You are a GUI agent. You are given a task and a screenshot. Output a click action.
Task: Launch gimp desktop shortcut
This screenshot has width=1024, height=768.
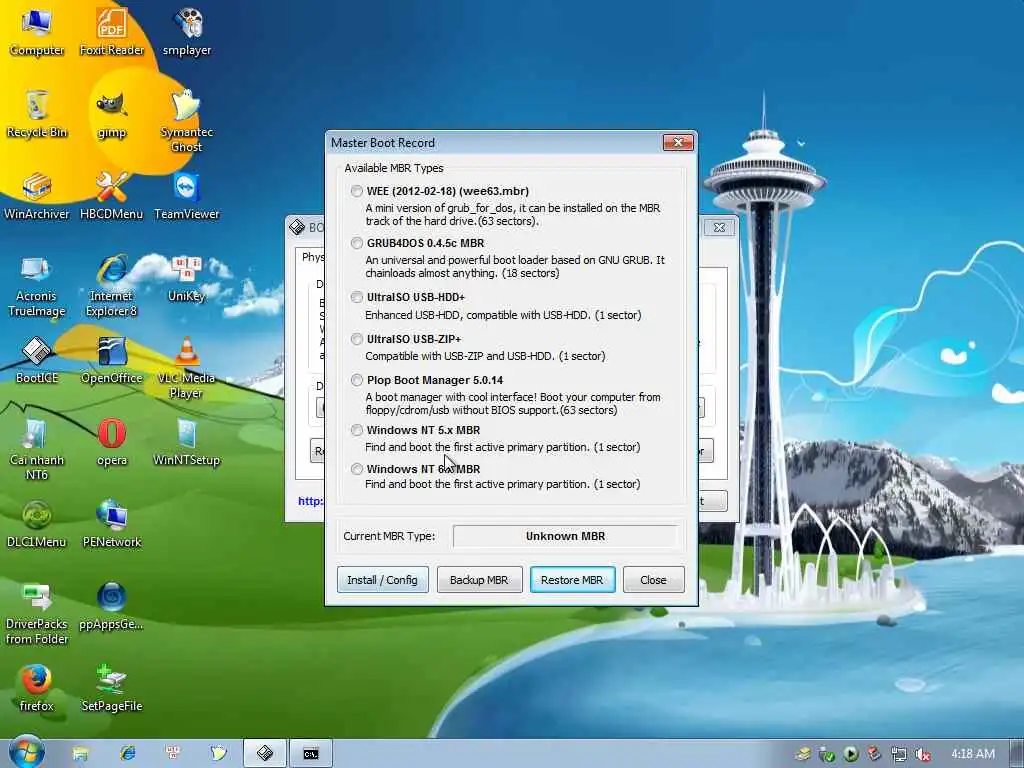tap(112, 114)
